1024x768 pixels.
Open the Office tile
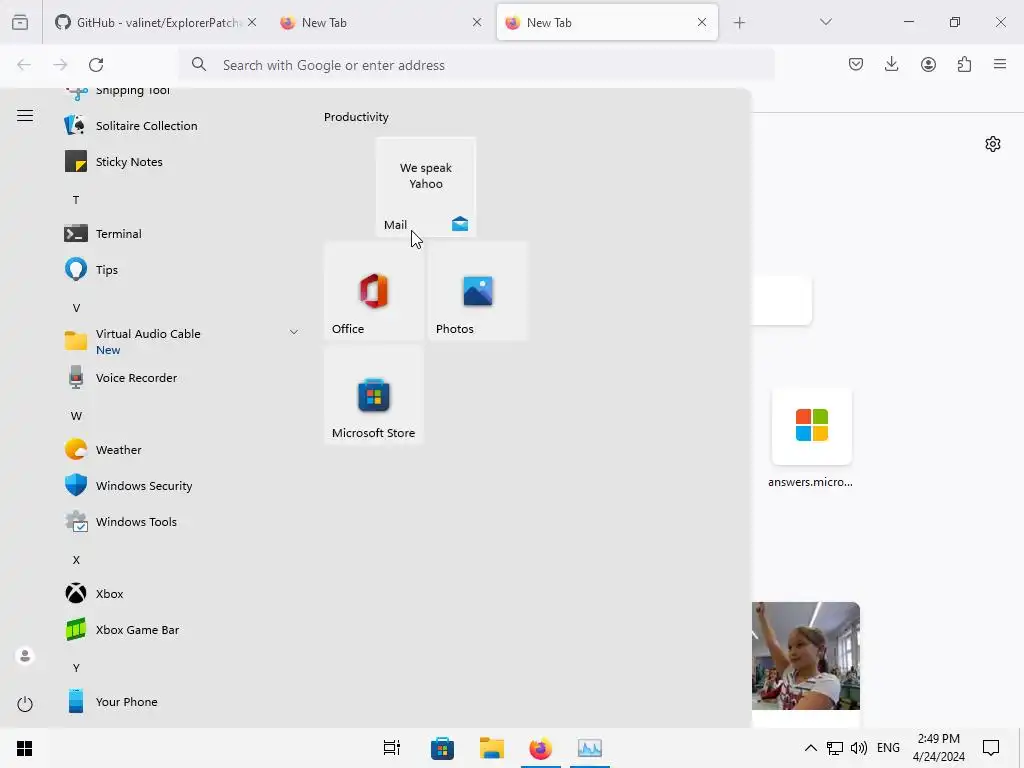pyautogui.click(x=374, y=291)
